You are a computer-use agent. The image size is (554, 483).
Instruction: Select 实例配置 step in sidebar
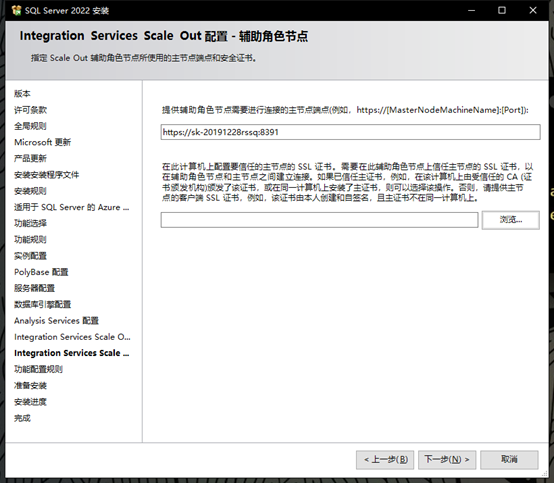click(x=30, y=256)
